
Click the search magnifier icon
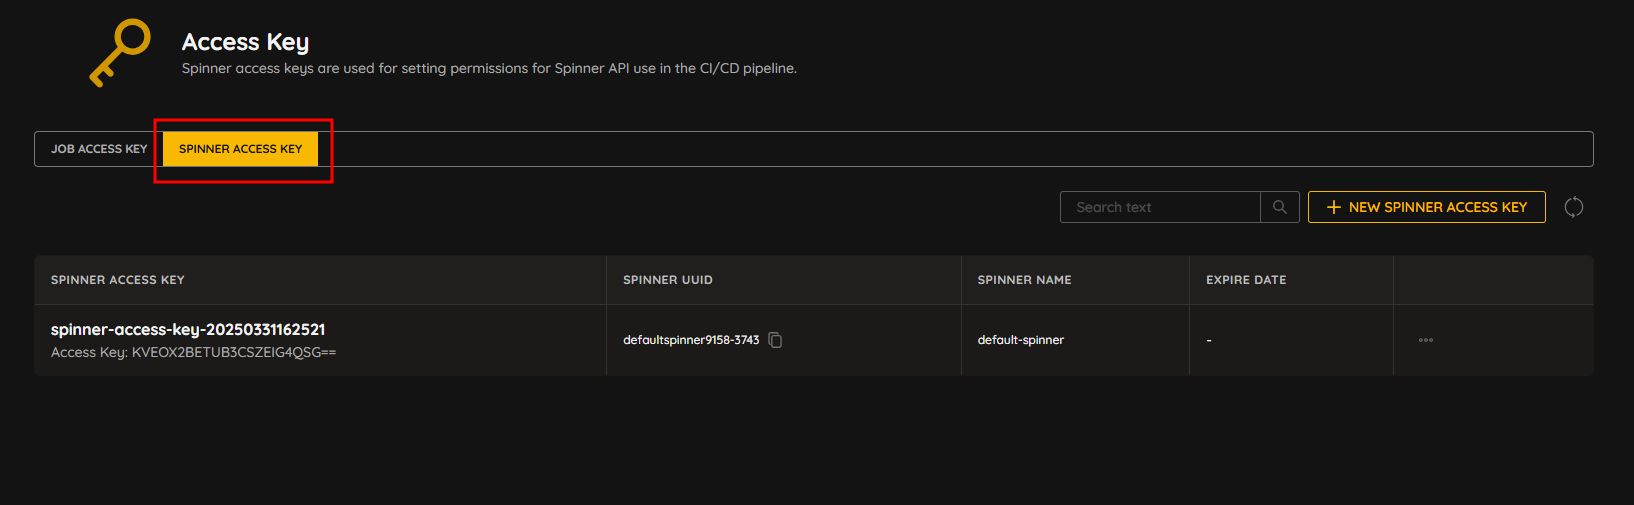click(1280, 207)
